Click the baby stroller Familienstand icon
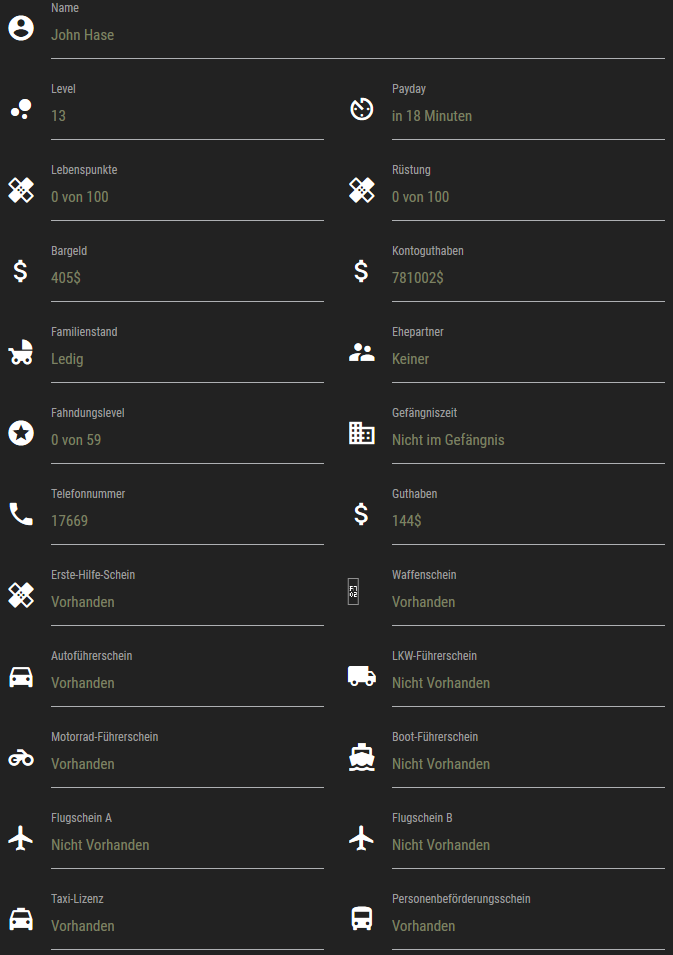The width and height of the screenshot is (673, 955). pyautogui.click(x=21, y=352)
